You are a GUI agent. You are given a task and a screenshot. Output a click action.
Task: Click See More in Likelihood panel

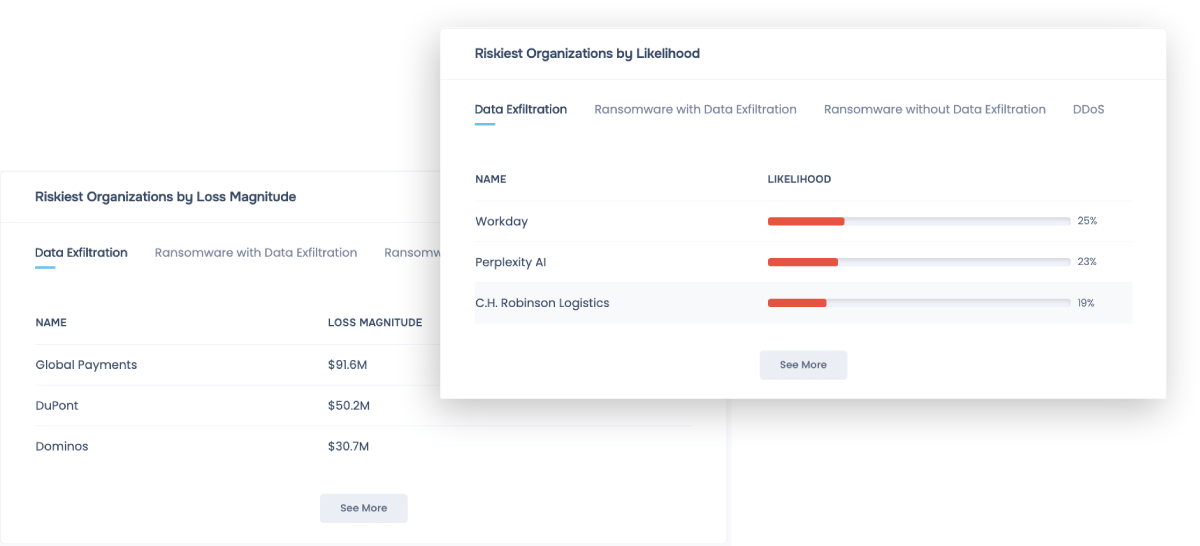[x=803, y=365]
